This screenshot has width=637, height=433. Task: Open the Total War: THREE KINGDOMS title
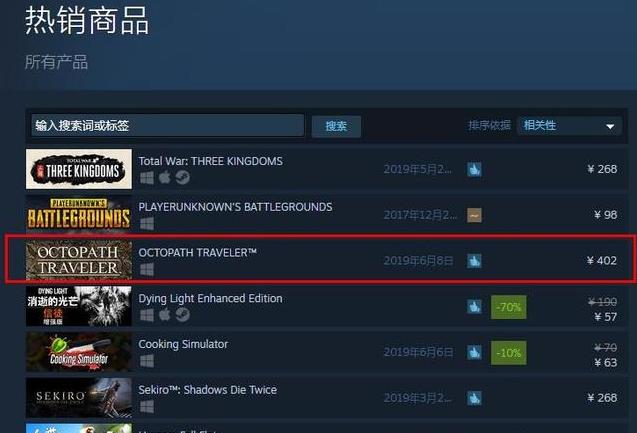coord(210,161)
